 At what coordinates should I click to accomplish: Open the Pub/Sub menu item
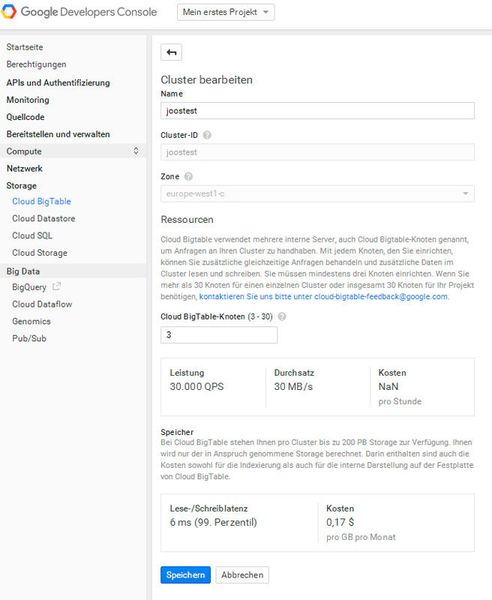point(29,338)
